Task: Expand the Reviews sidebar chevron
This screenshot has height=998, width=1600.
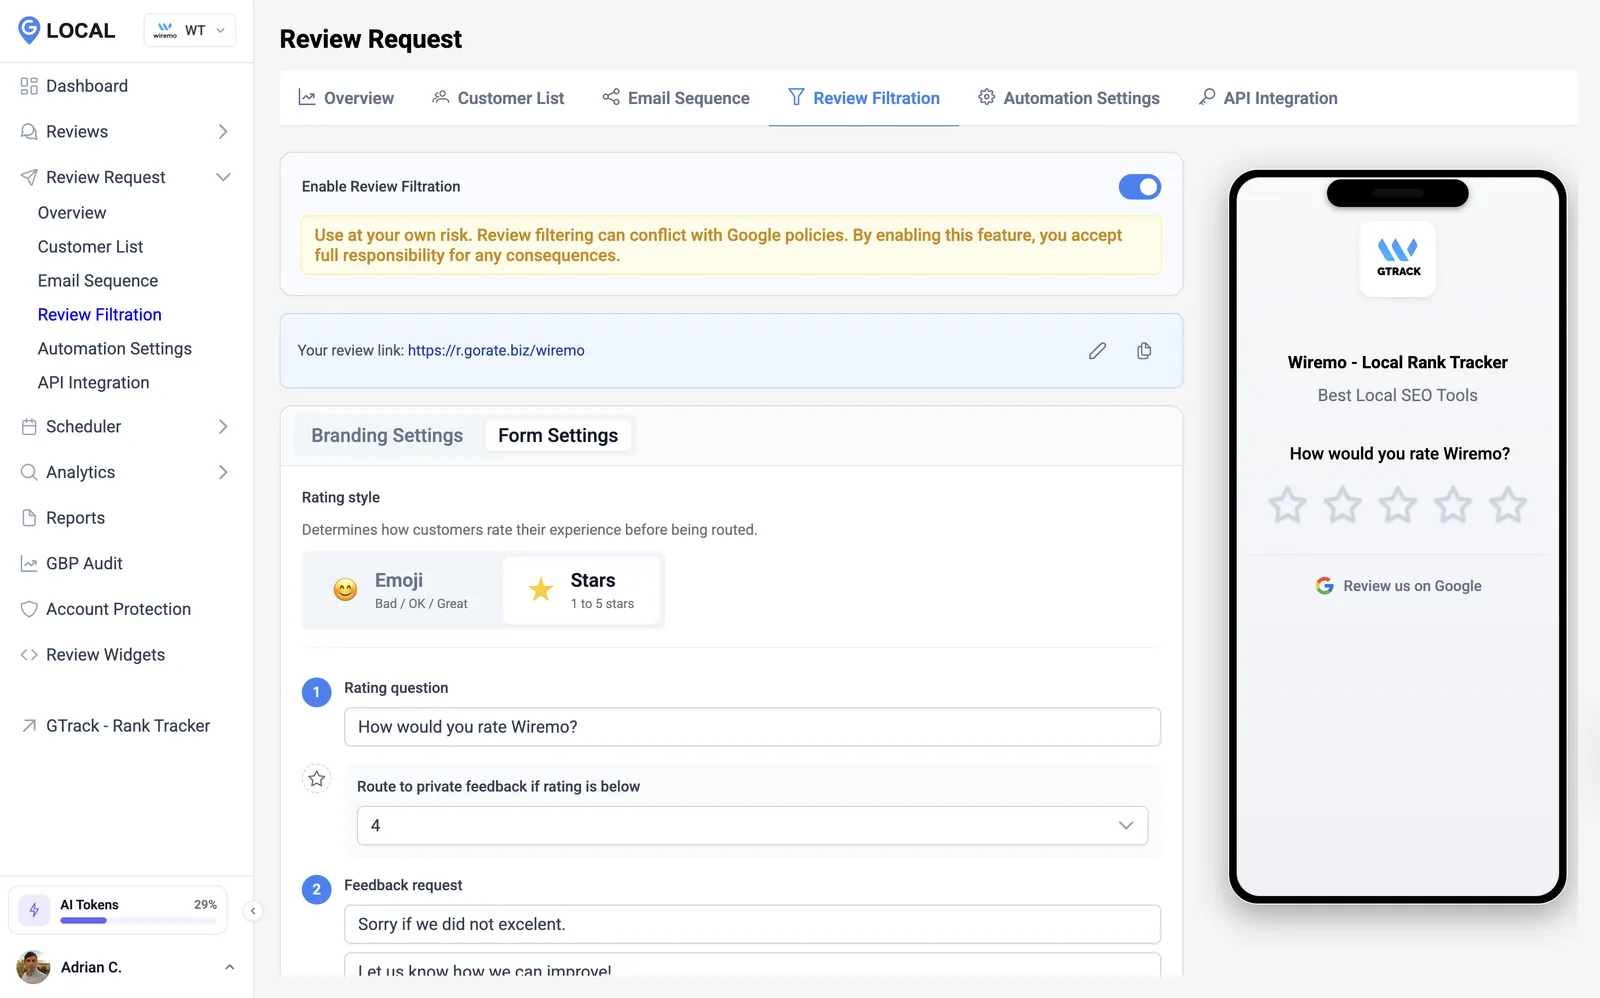Action: (x=223, y=132)
